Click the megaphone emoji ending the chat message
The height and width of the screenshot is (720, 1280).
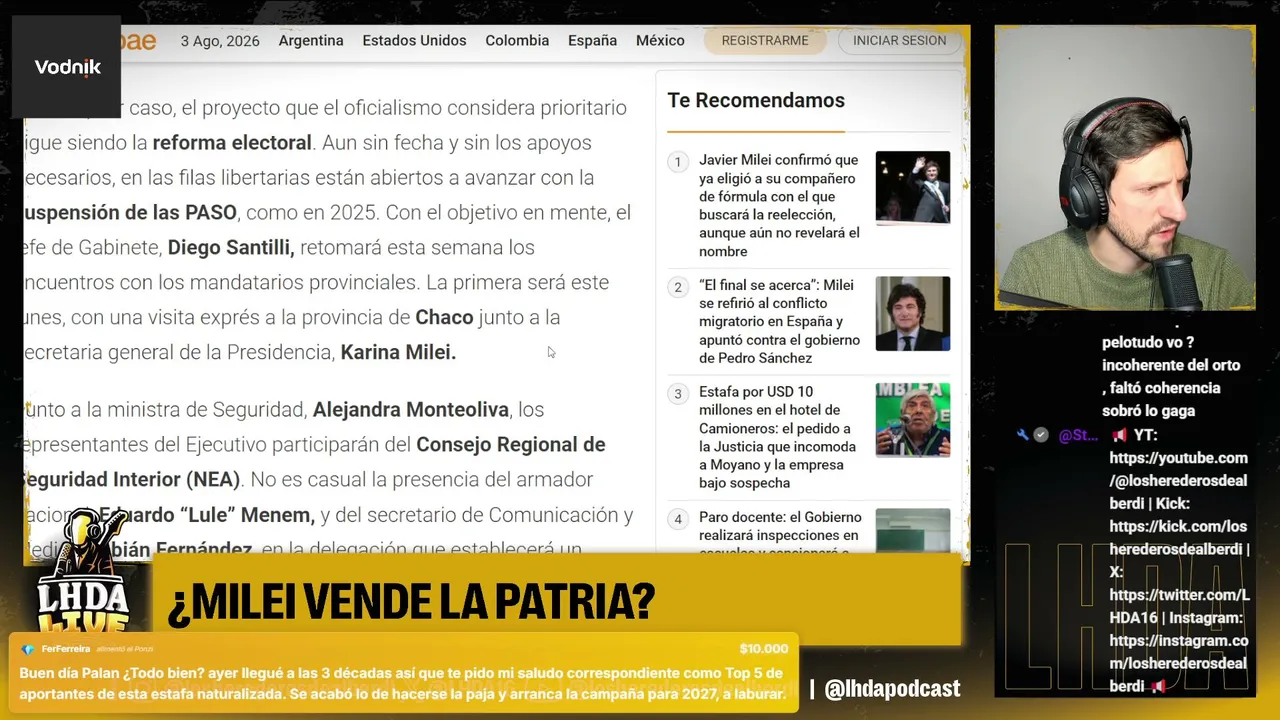[x=1158, y=687]
